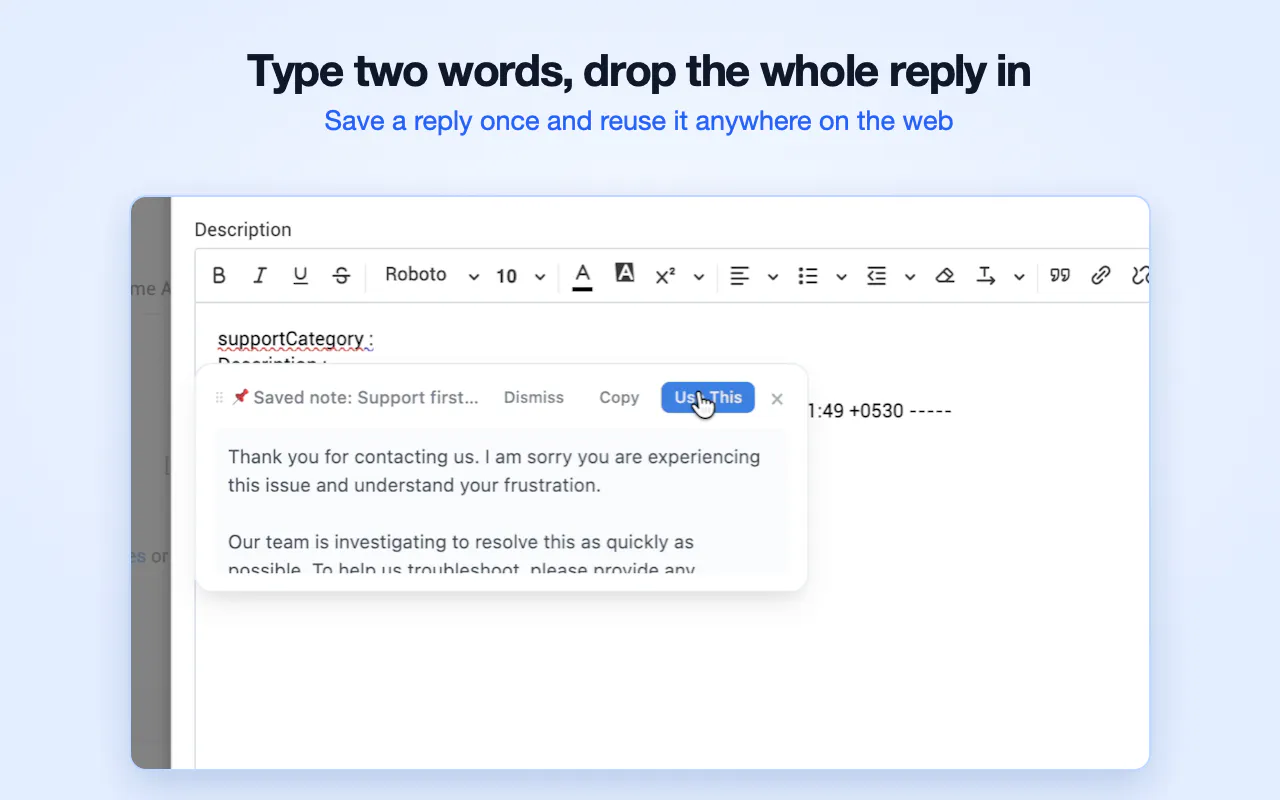Image resolution: width=1280 pixels, height=800 pixels.
Task: Insert a block quote
Action: [x=1060, y=275]
